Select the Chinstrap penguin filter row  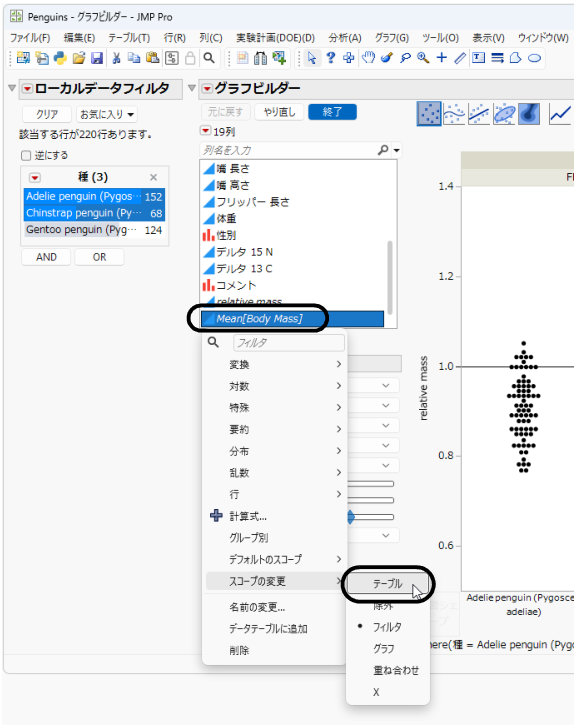coord(94,213)
